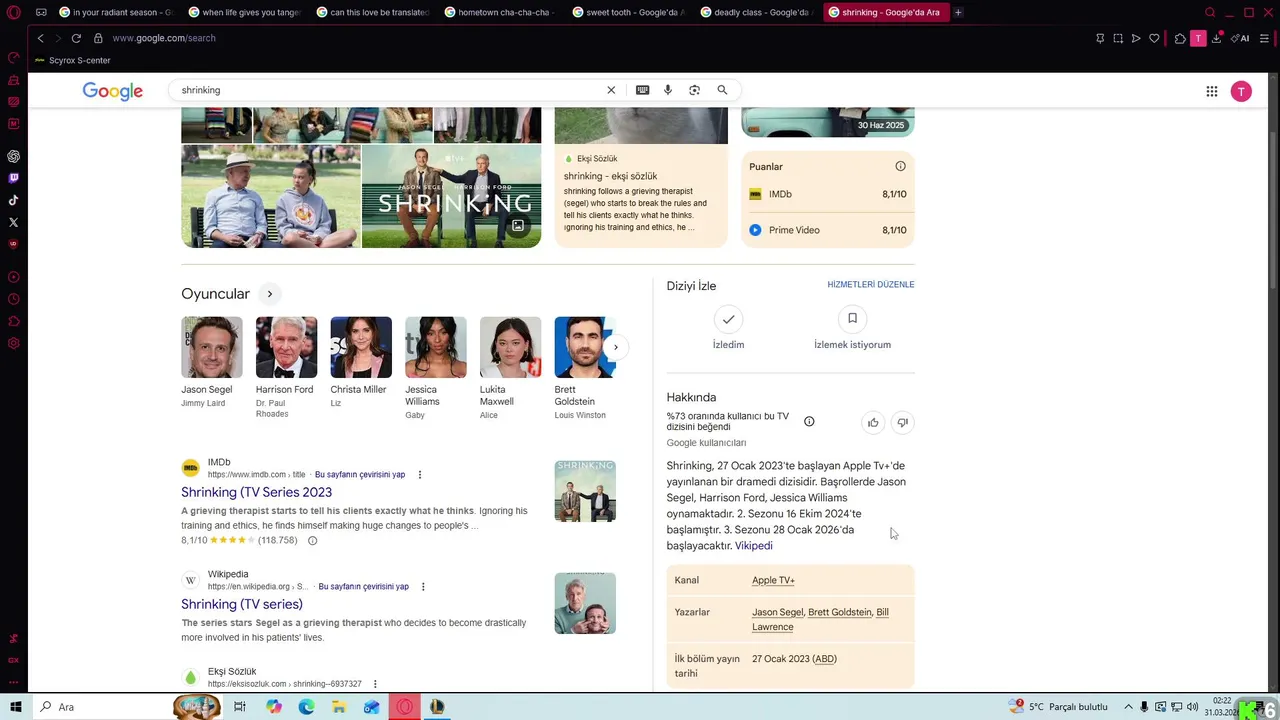The width and height of the screenshot is (1280, 720).
Task: Open the park bench scene image
Action: click(x=271, y=196)
